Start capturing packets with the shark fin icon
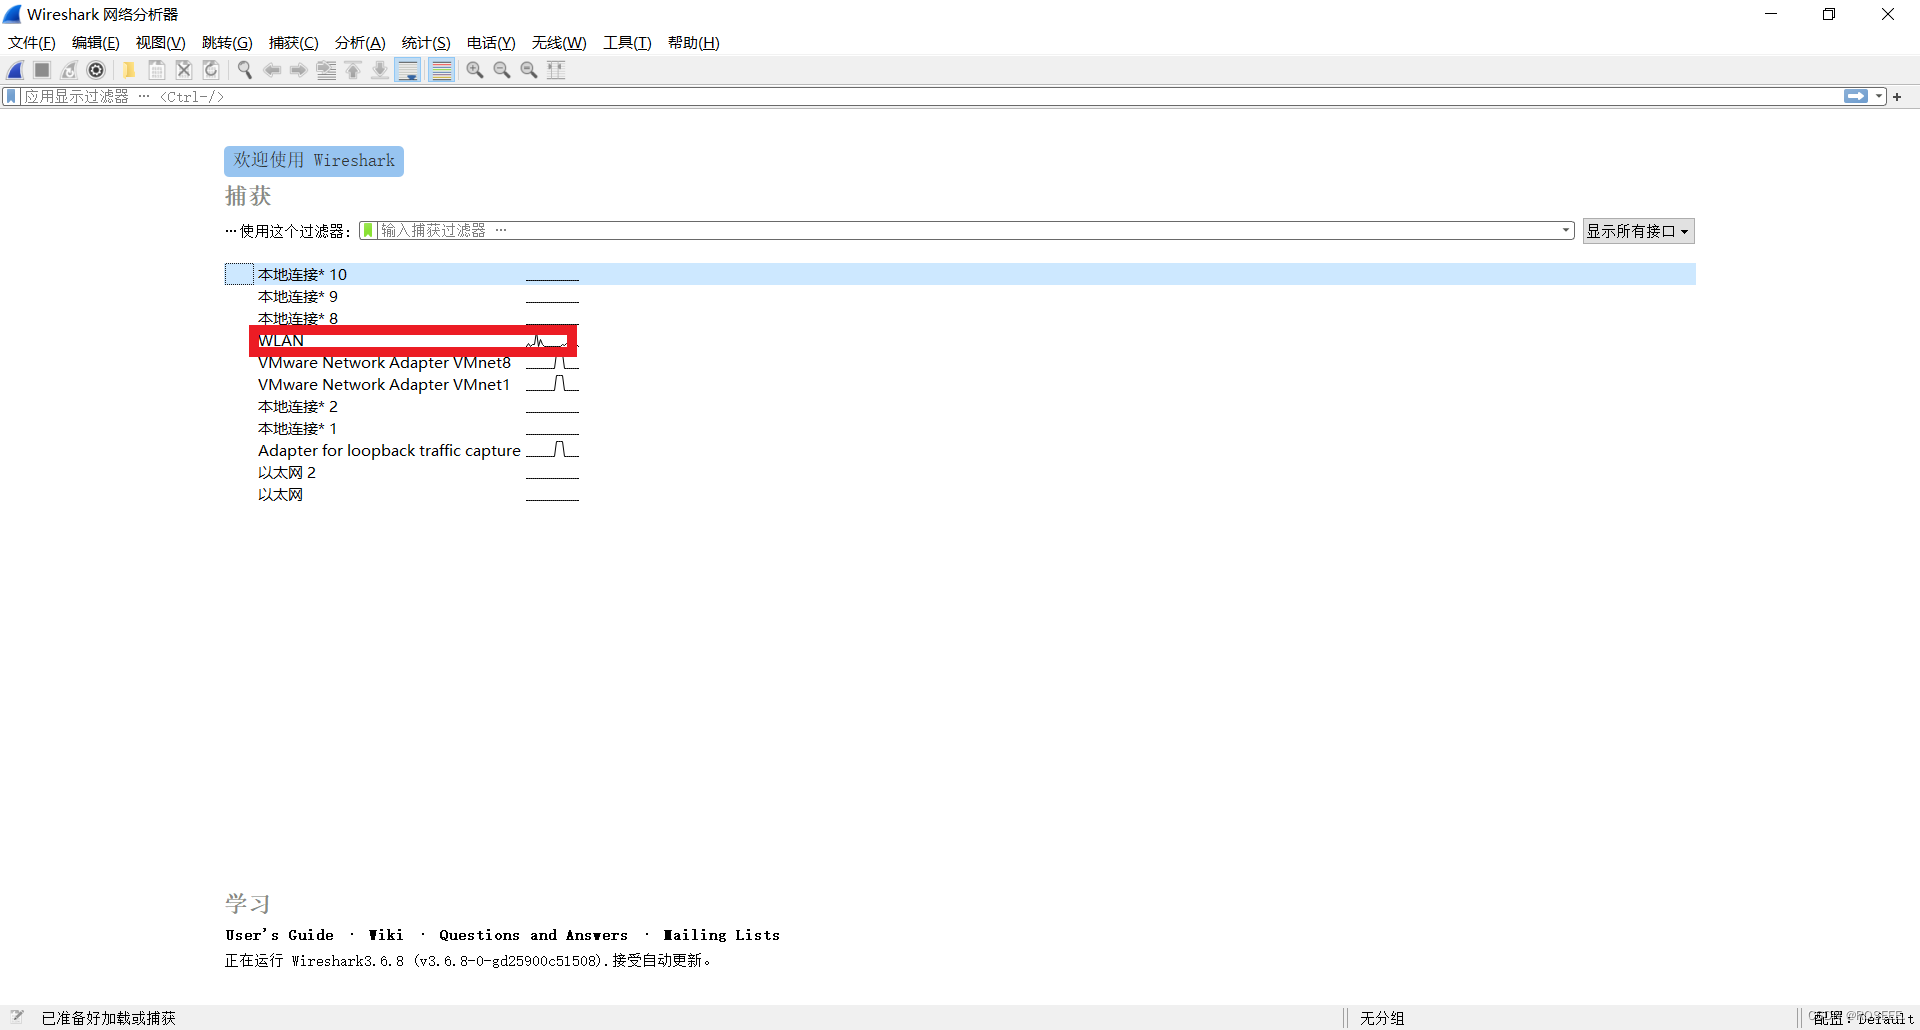 (15, 70)
